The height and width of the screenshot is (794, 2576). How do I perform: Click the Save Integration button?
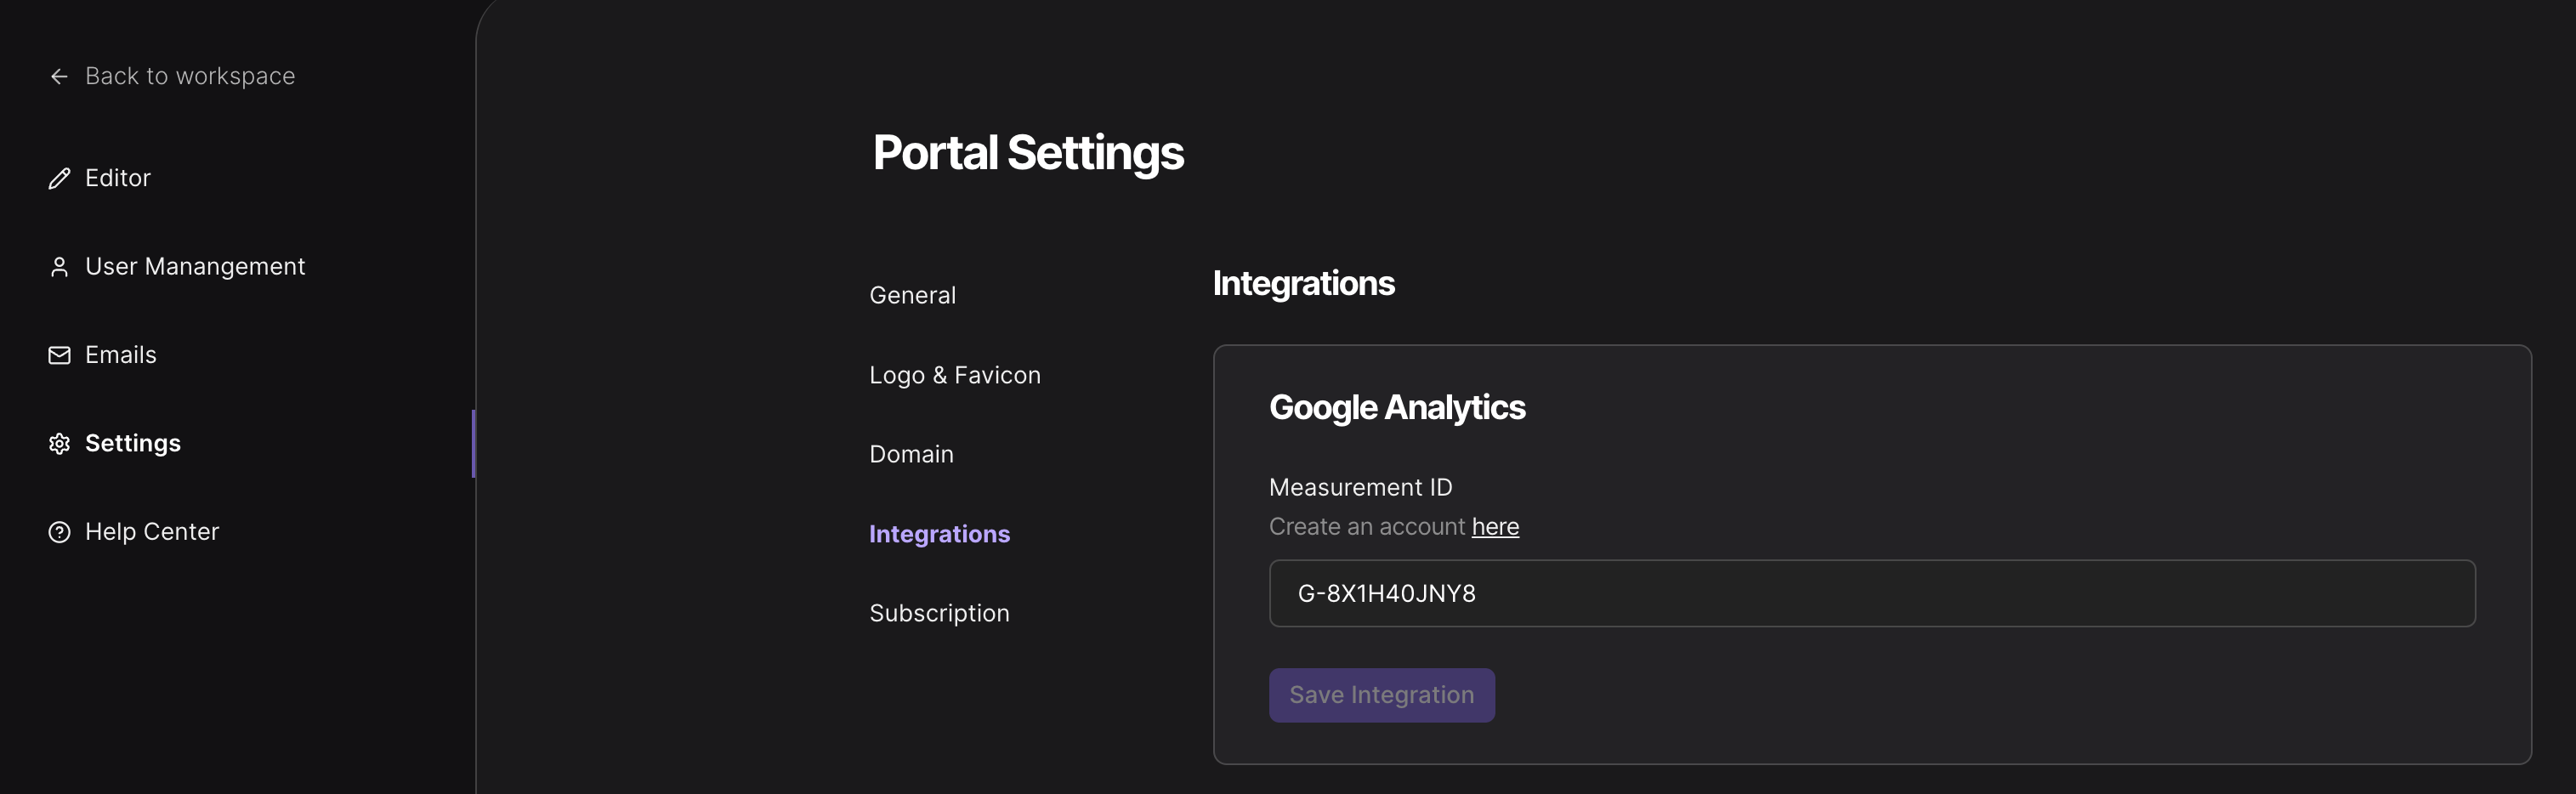click(1382, 695)
